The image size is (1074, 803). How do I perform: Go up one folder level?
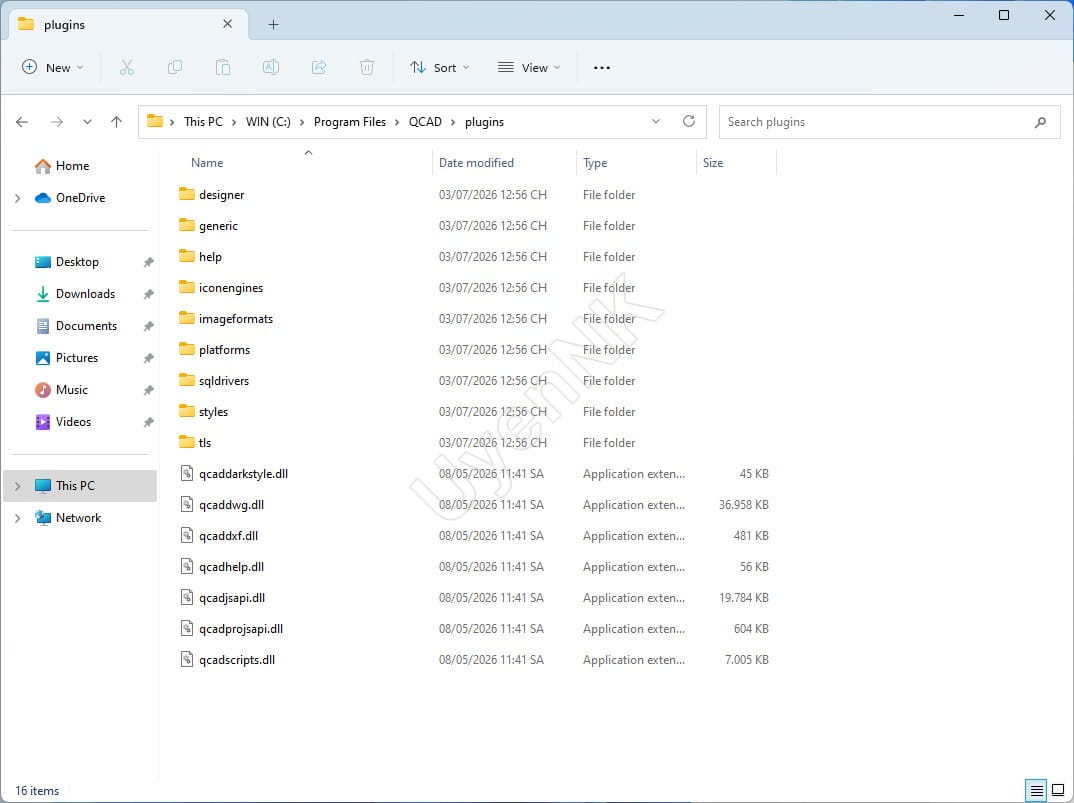pos(116,122)
